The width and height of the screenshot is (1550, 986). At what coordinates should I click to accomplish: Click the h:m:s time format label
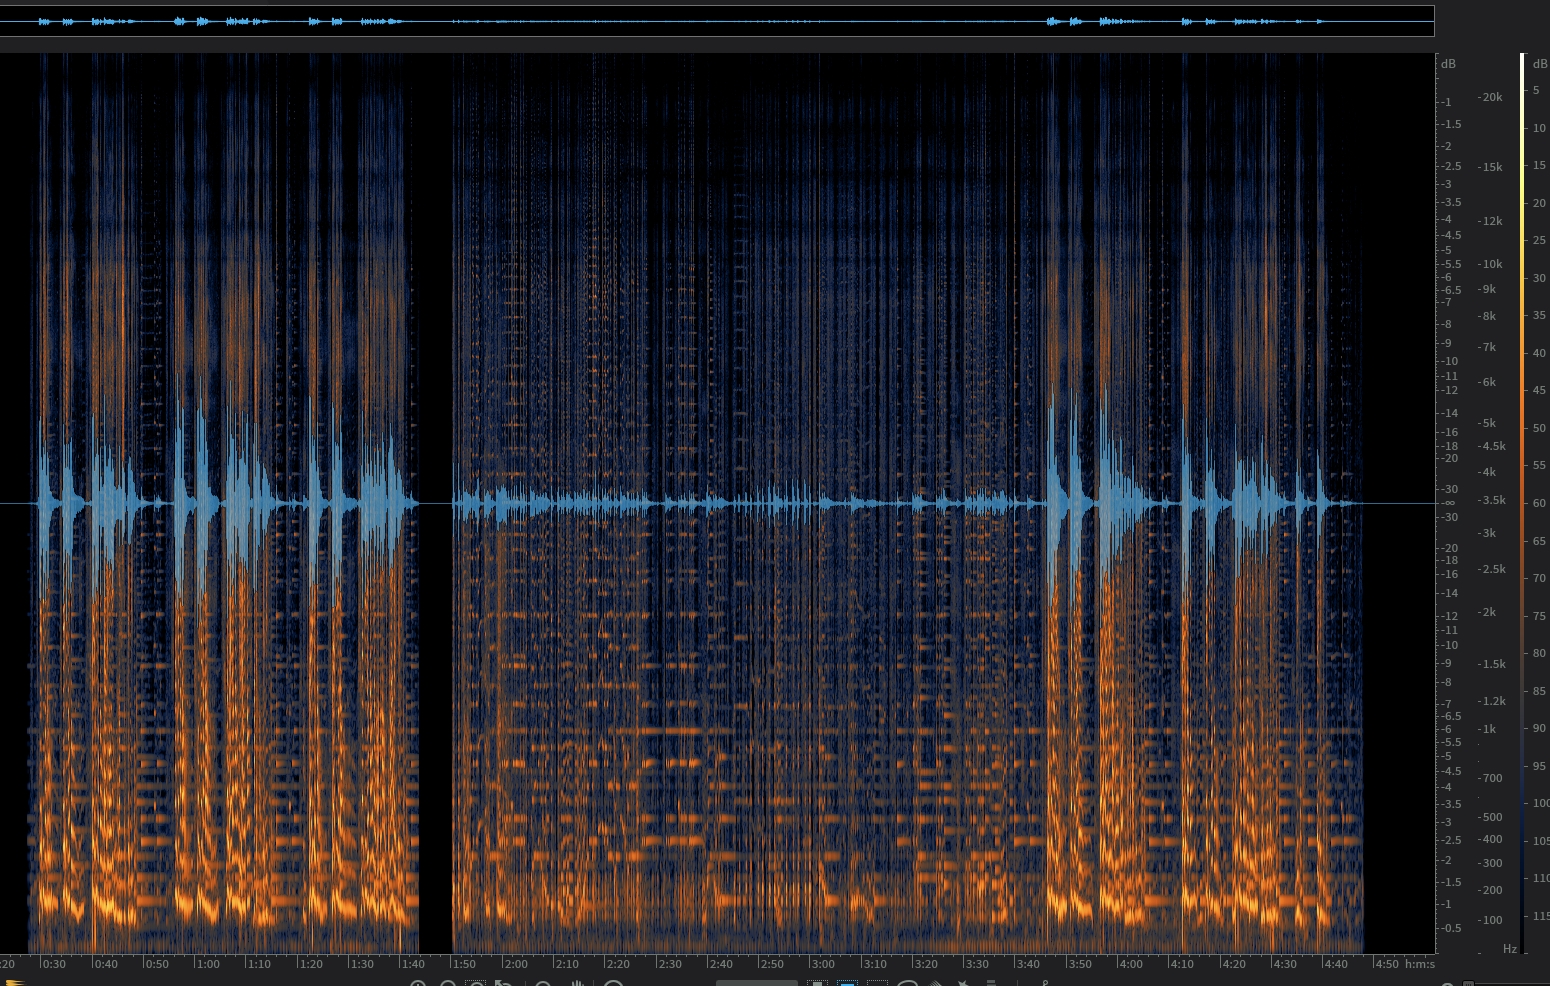[1419, 964]
